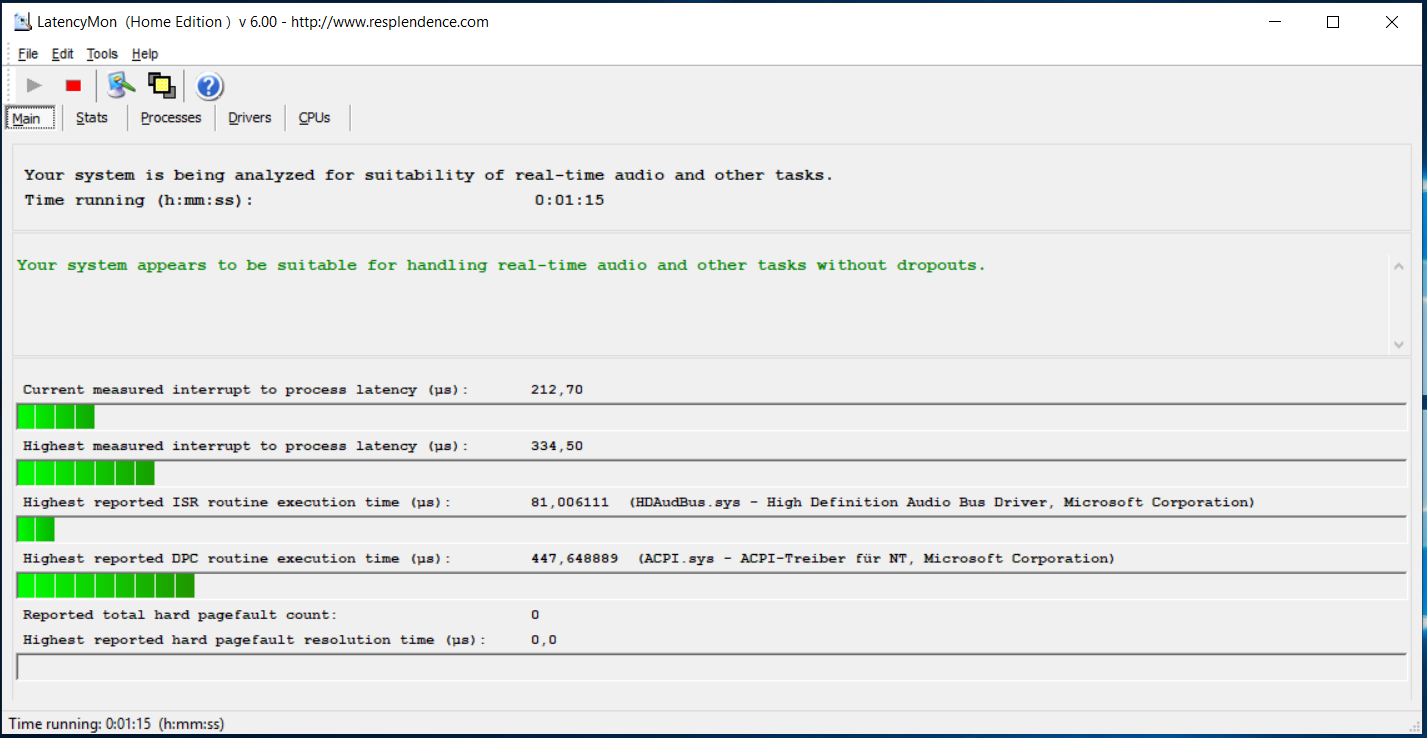Select the Main tab
This screenshot has width=1427, height=738.
[27, 118]
